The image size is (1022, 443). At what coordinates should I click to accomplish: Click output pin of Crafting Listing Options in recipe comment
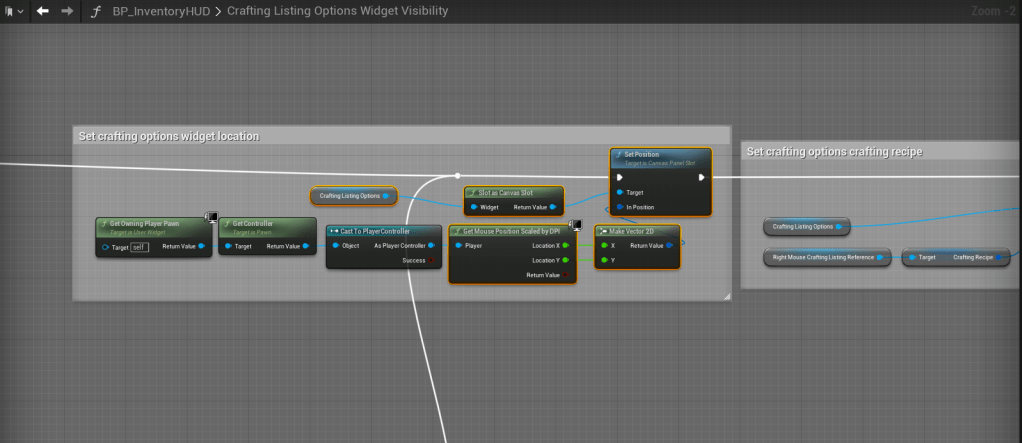click(x=839, y=227)
